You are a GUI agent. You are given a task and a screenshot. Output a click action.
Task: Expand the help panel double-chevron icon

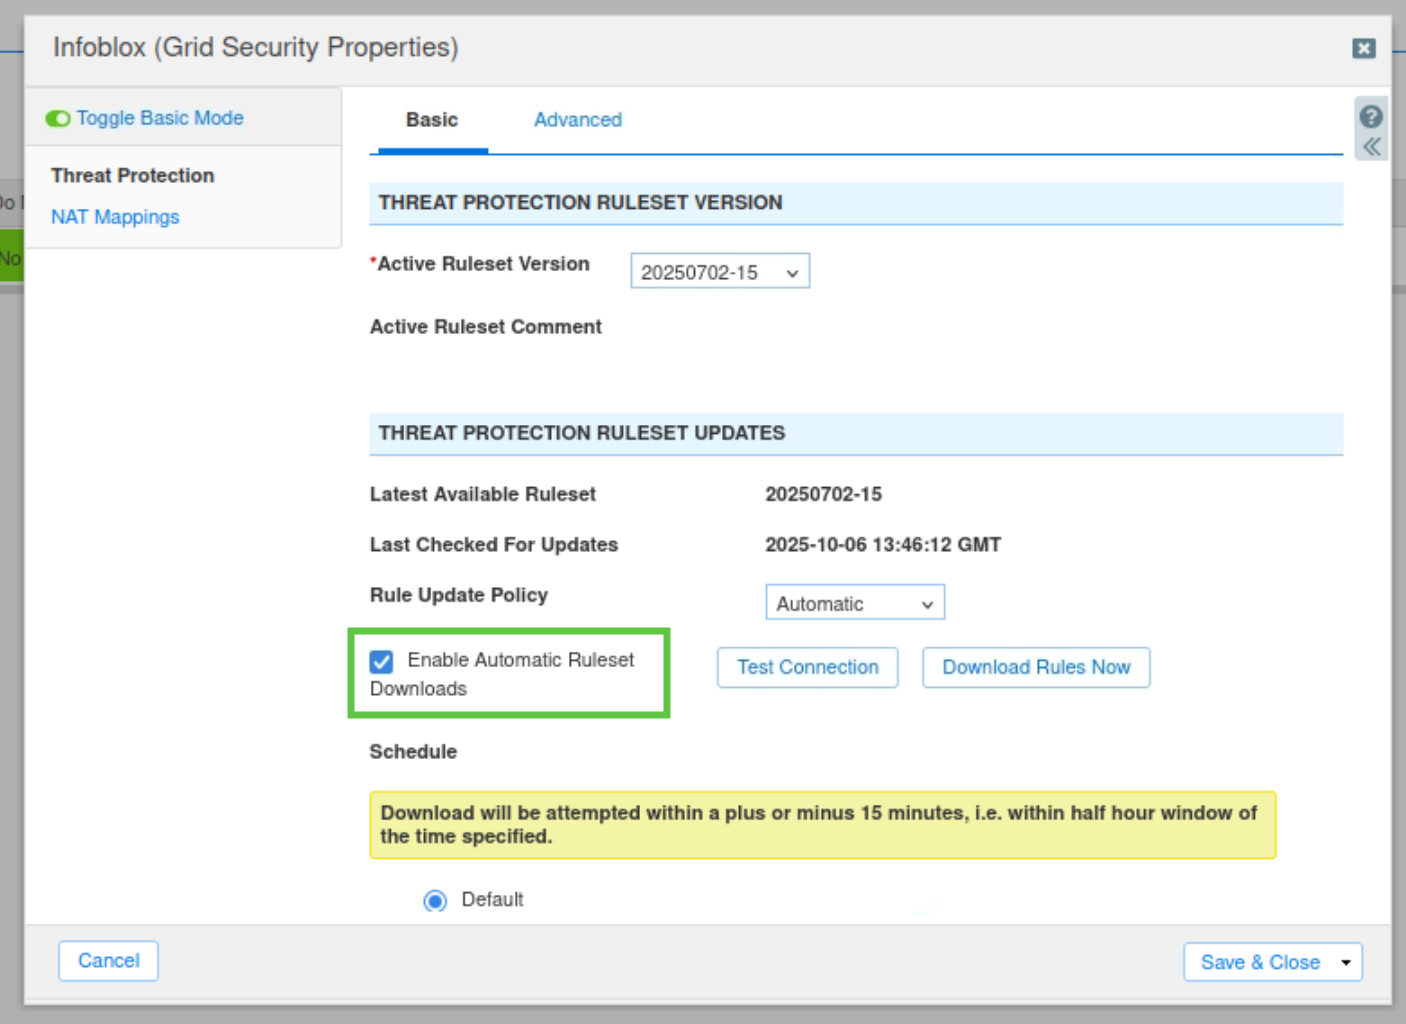coord(1371,147)
